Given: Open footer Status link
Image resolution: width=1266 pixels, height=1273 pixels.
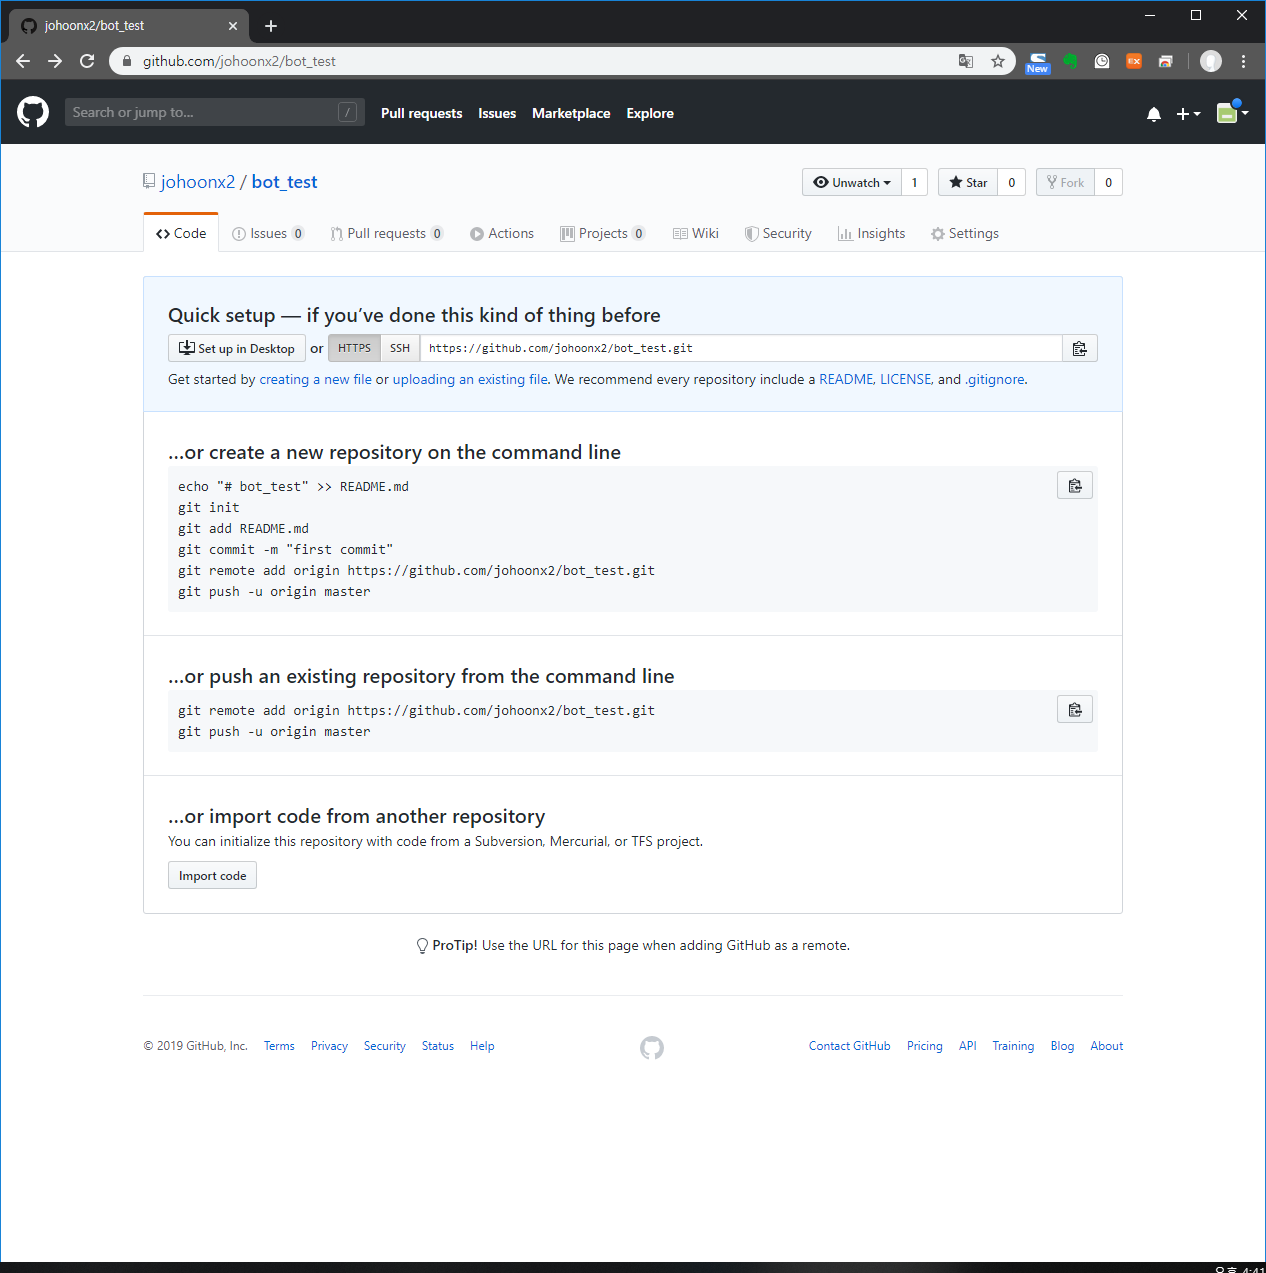Looking at the screenshot, I should (438, 1046).
